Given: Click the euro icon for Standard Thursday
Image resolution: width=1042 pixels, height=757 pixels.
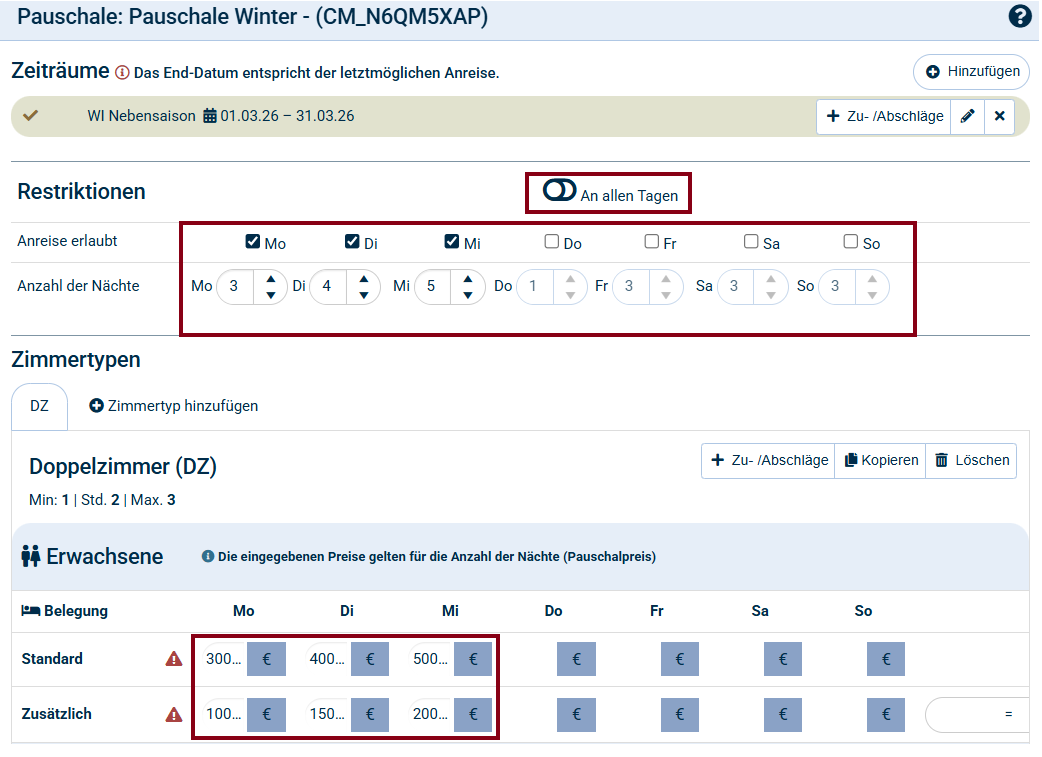Looking at the screenshot, I should (576, 659).
